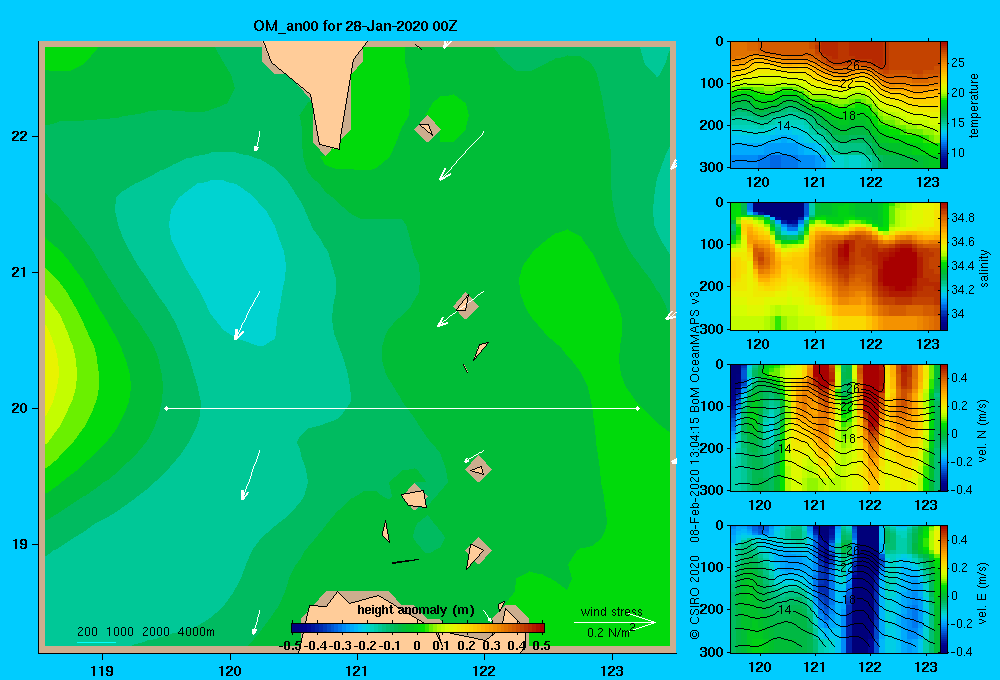Click the long wind arrow near 122E 22N
Image resolution: width=1000 pixels, height=680 pixels.
(461, 156)
